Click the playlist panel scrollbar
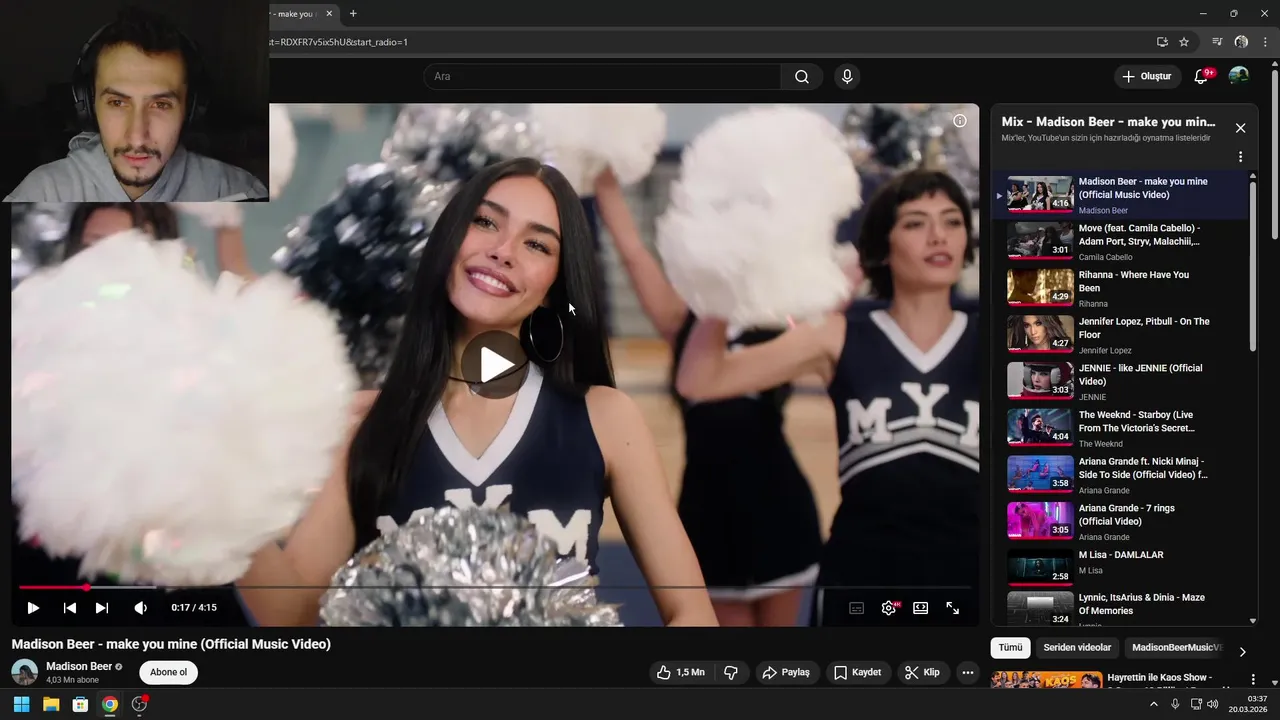 pyautogui.click(x=1253, y=265)
